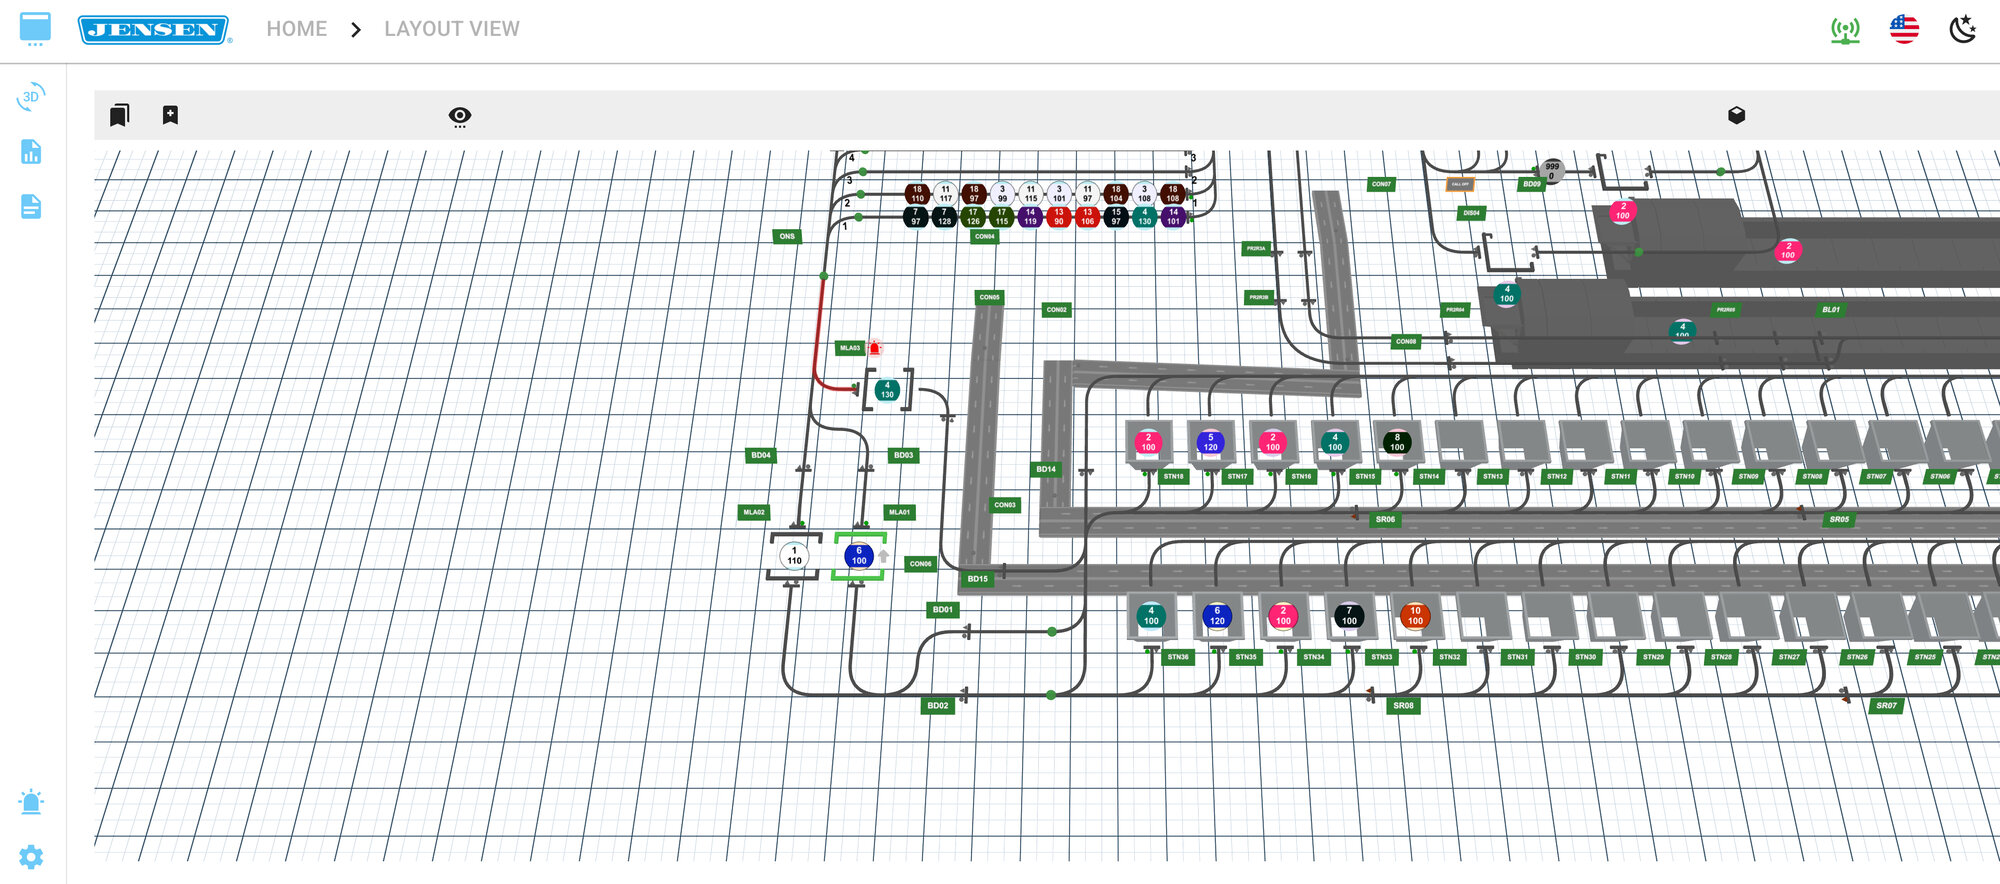Click the green connection status icon
This screenshot has height=884, width=2000.
pyautogui.click(x=1845, y=30)
